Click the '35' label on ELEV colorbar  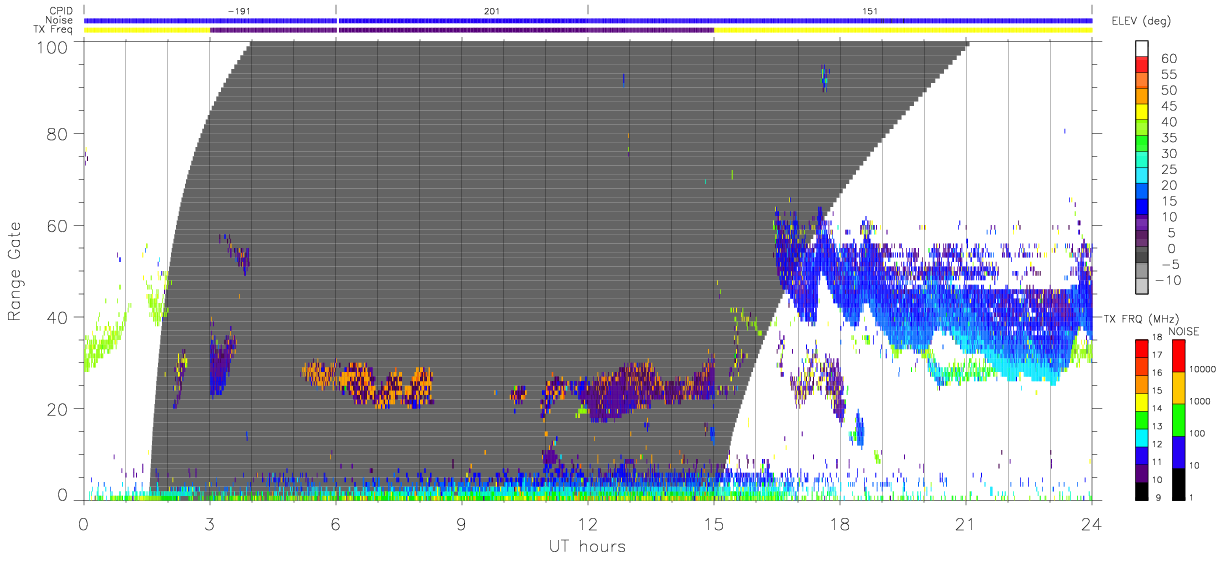(x=1169, y=138)
